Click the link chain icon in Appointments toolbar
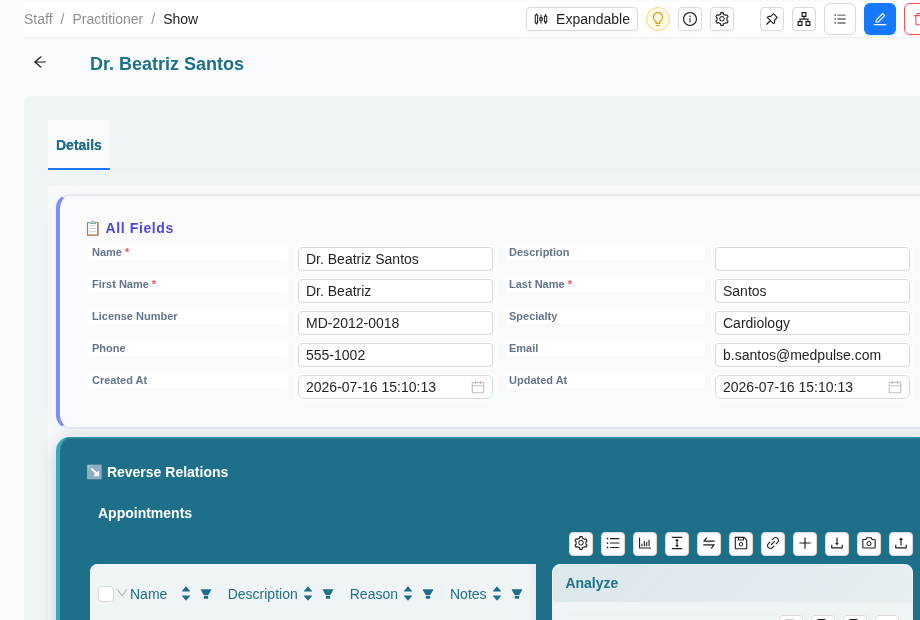The height and width of the screenshot is (620, 920). pyautogui.click(x=773, y=543)
